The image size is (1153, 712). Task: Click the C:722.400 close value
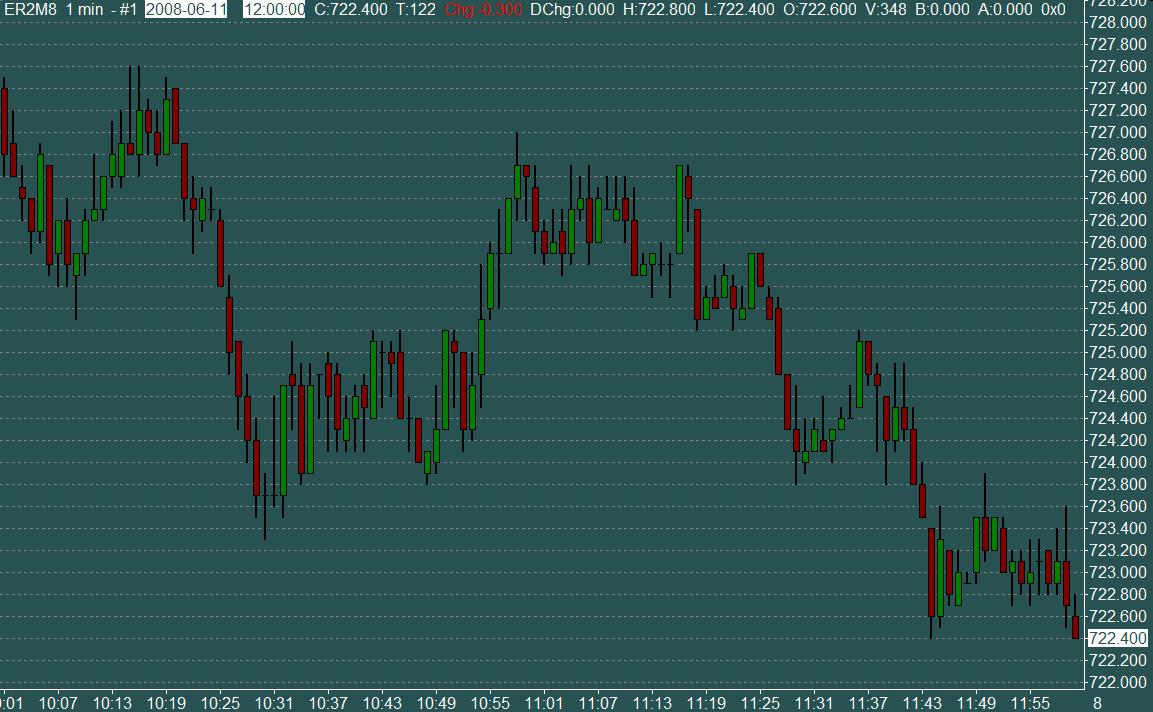[351, 10]
